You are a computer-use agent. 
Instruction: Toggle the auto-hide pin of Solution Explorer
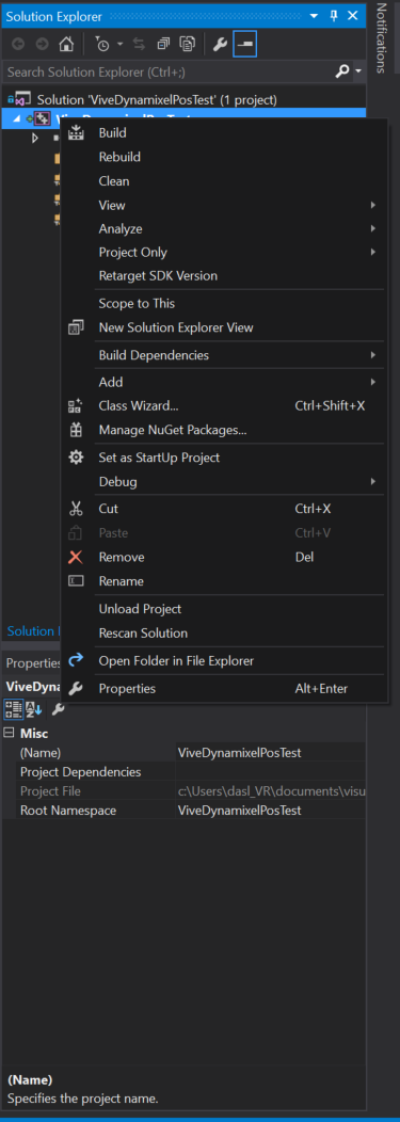(x=333, y=16)
